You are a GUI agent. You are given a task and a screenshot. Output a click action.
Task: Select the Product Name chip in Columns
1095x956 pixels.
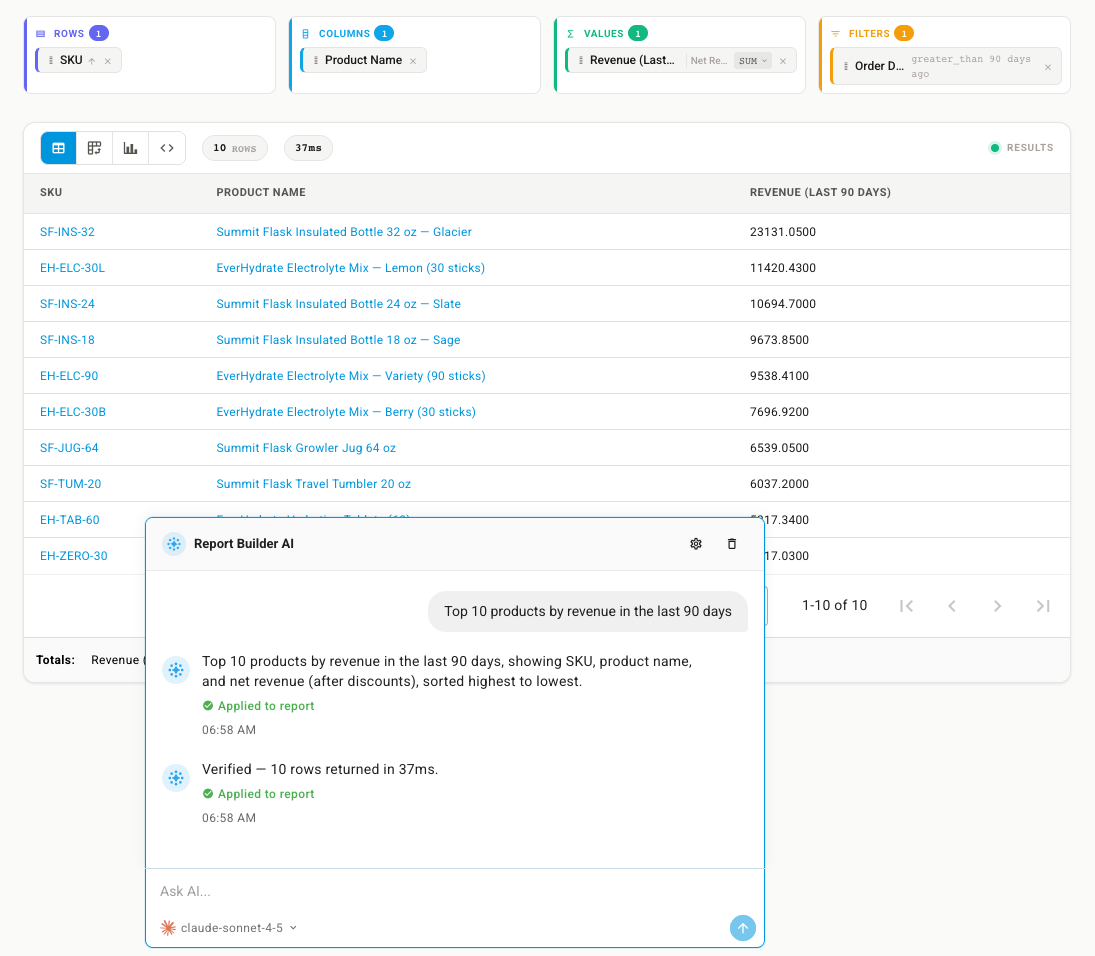pos(364,61)
